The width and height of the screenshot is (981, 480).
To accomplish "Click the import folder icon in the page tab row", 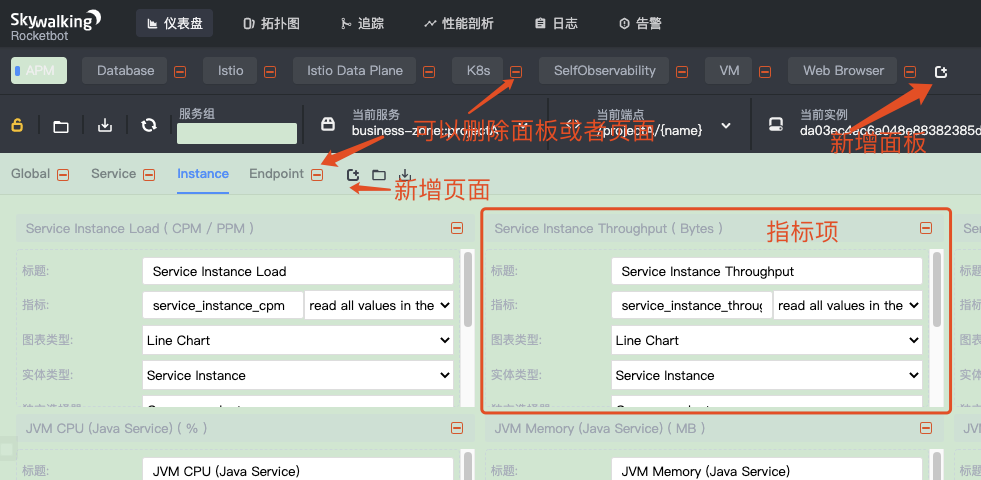I will click(379, 175).
